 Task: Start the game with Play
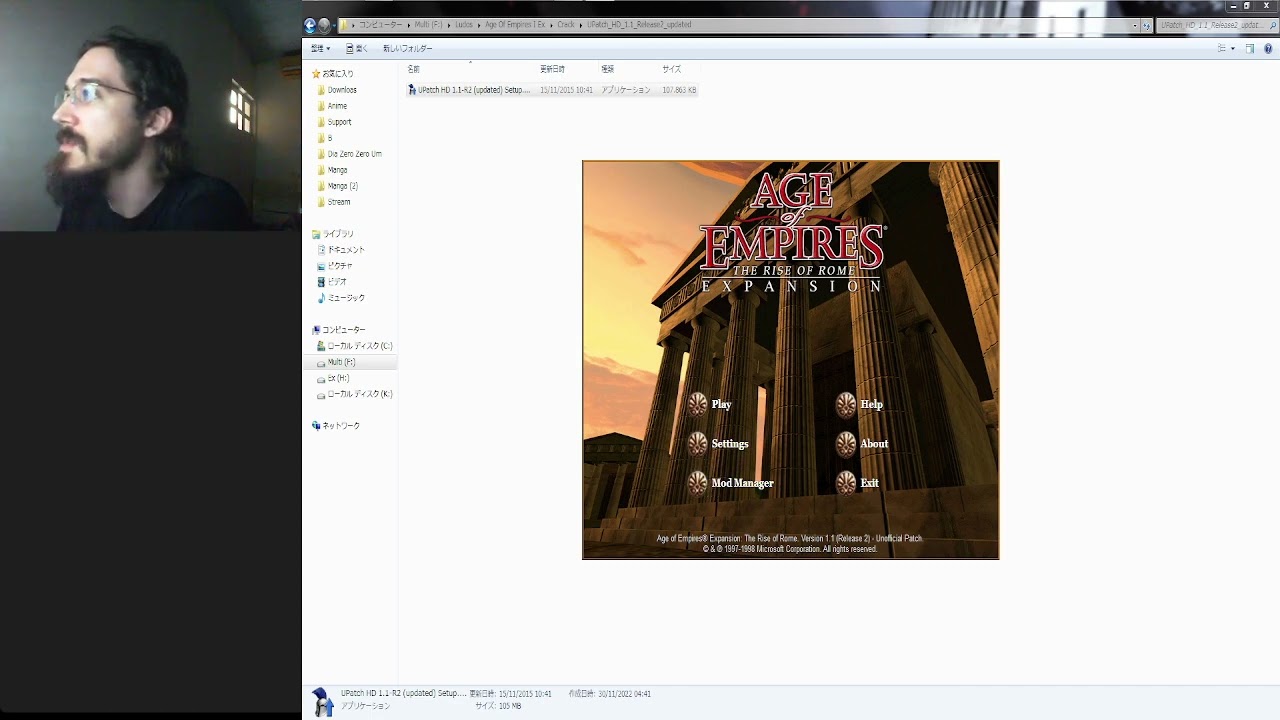click(x=721, y=404)
